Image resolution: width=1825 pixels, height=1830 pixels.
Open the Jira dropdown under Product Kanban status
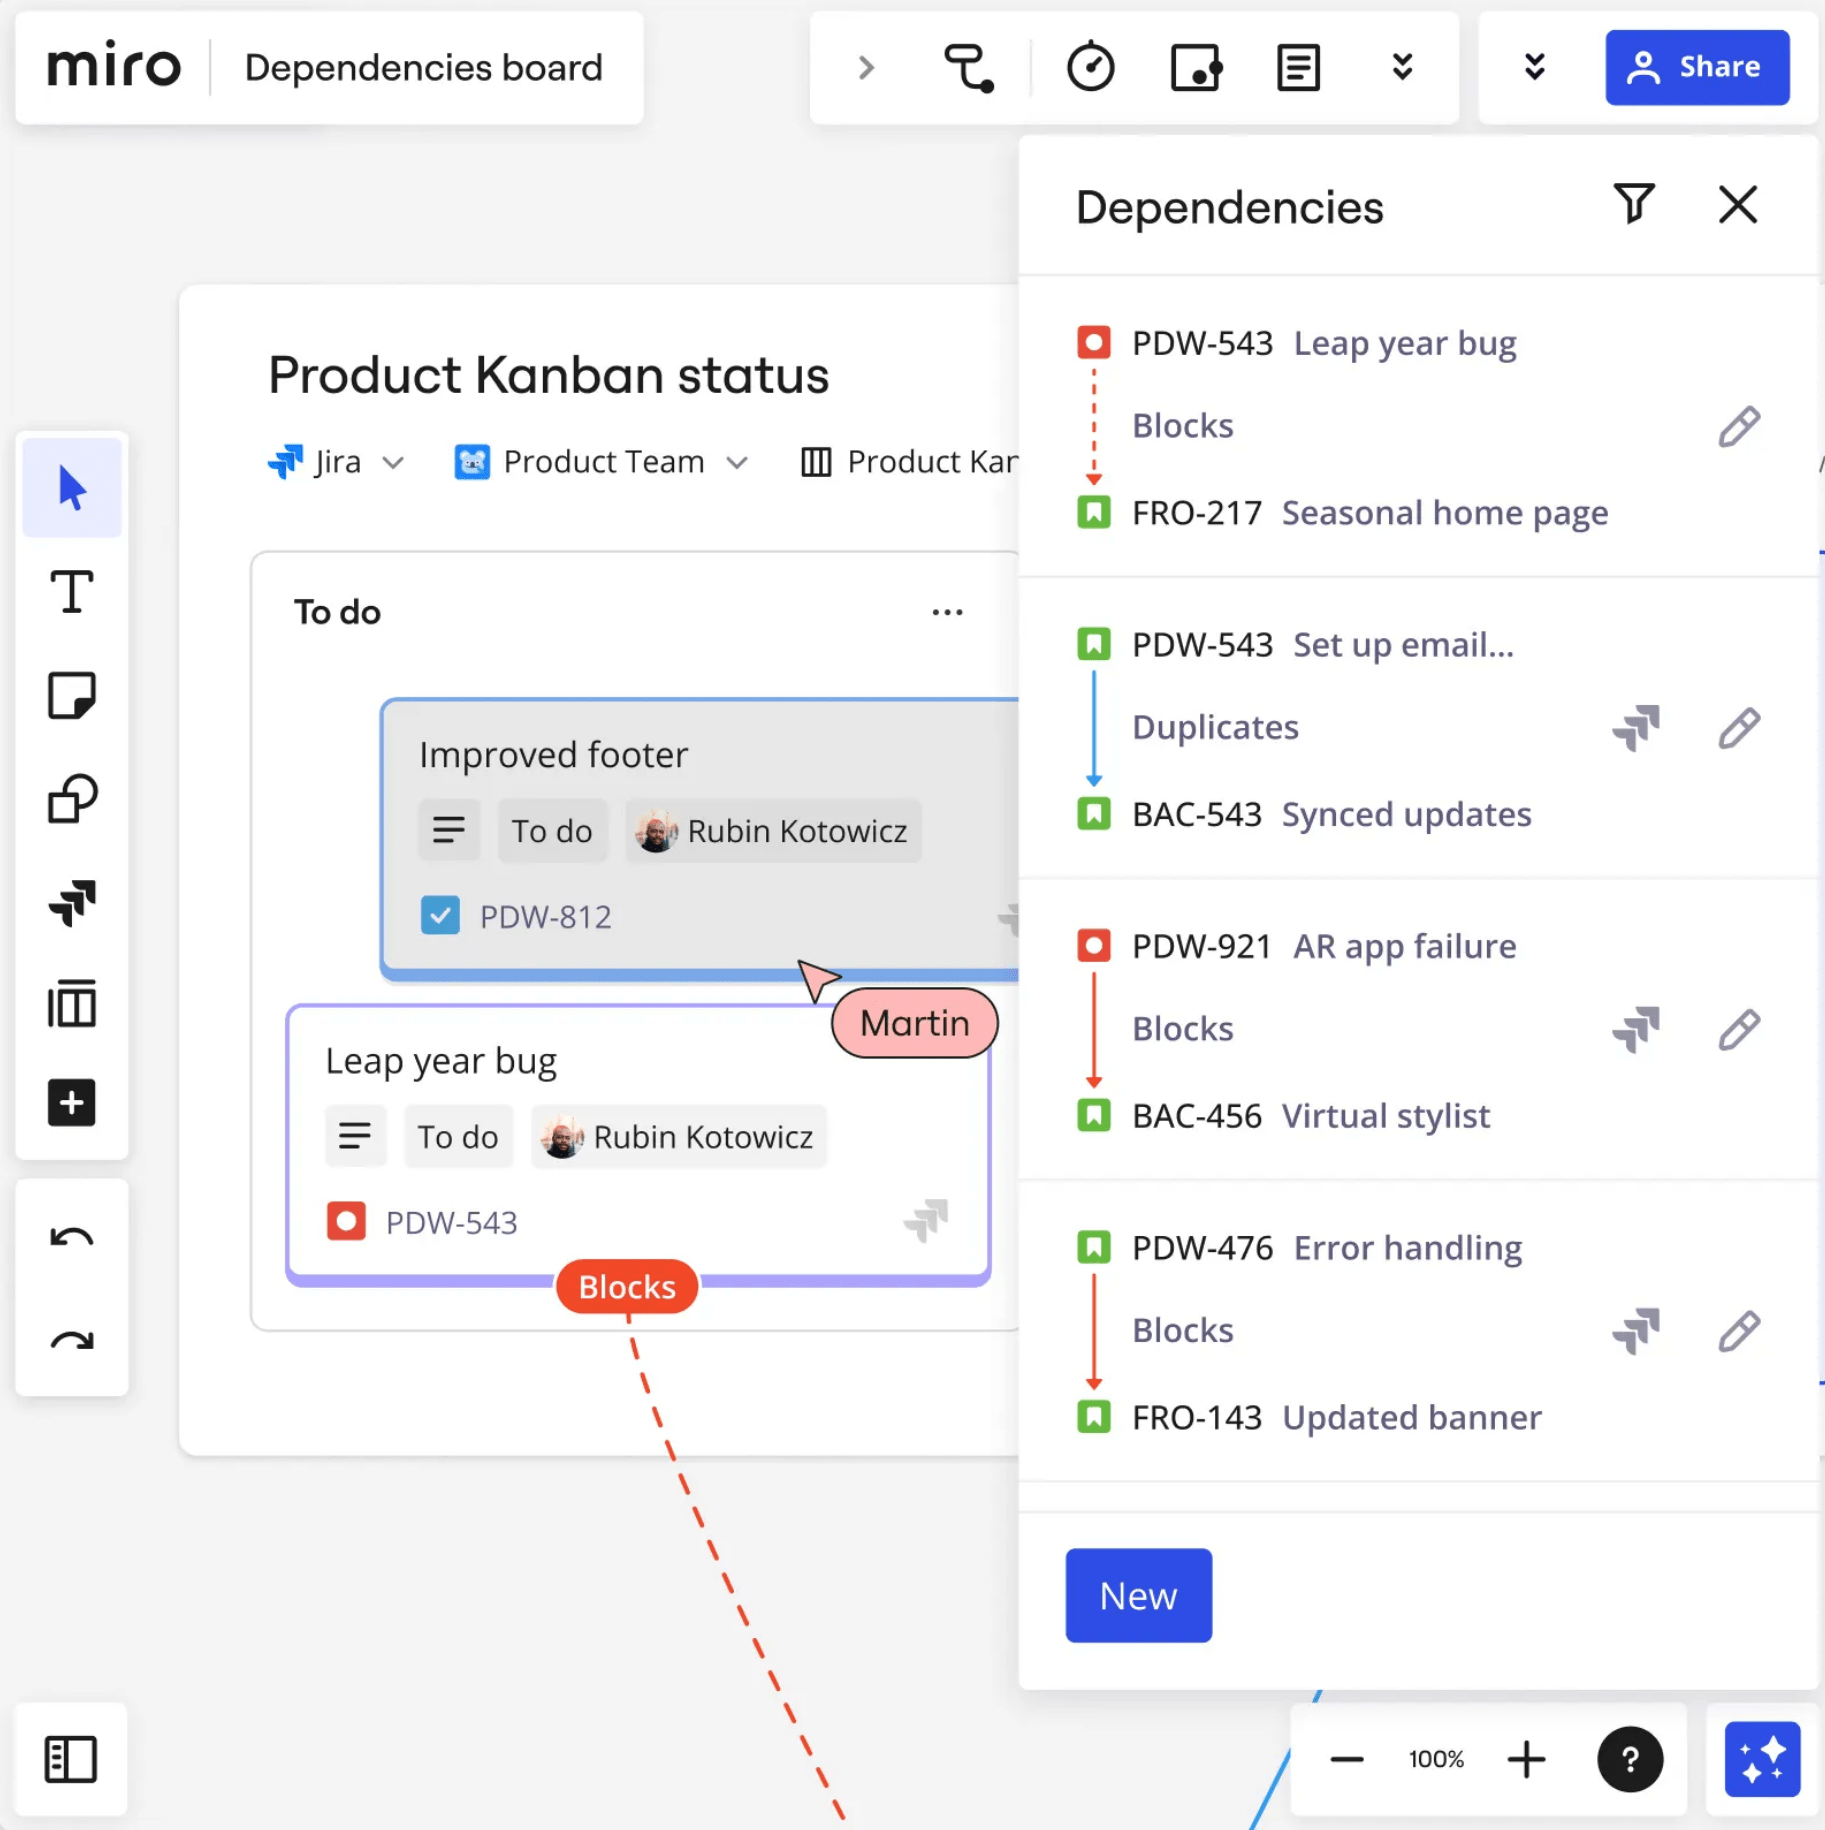point(393,462)
